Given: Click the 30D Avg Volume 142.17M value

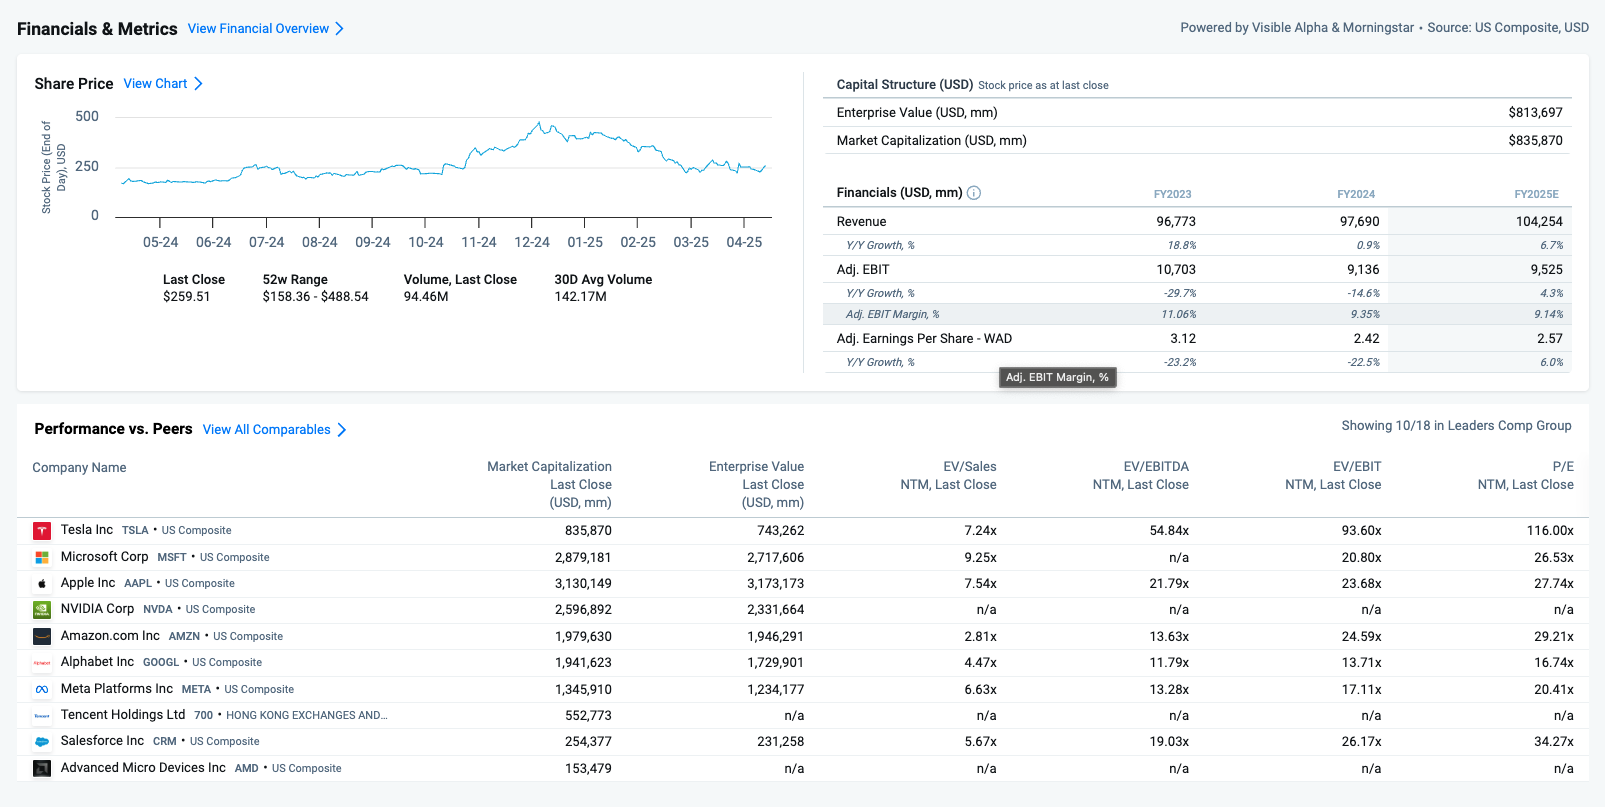Looking at the screenshot, I should click(x=581, y=297).
